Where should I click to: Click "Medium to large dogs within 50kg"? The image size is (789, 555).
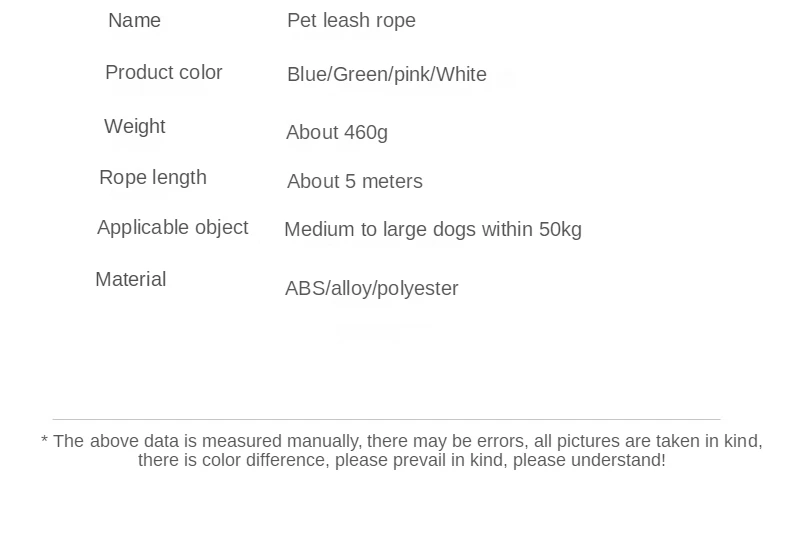click(x=433, y=230)
